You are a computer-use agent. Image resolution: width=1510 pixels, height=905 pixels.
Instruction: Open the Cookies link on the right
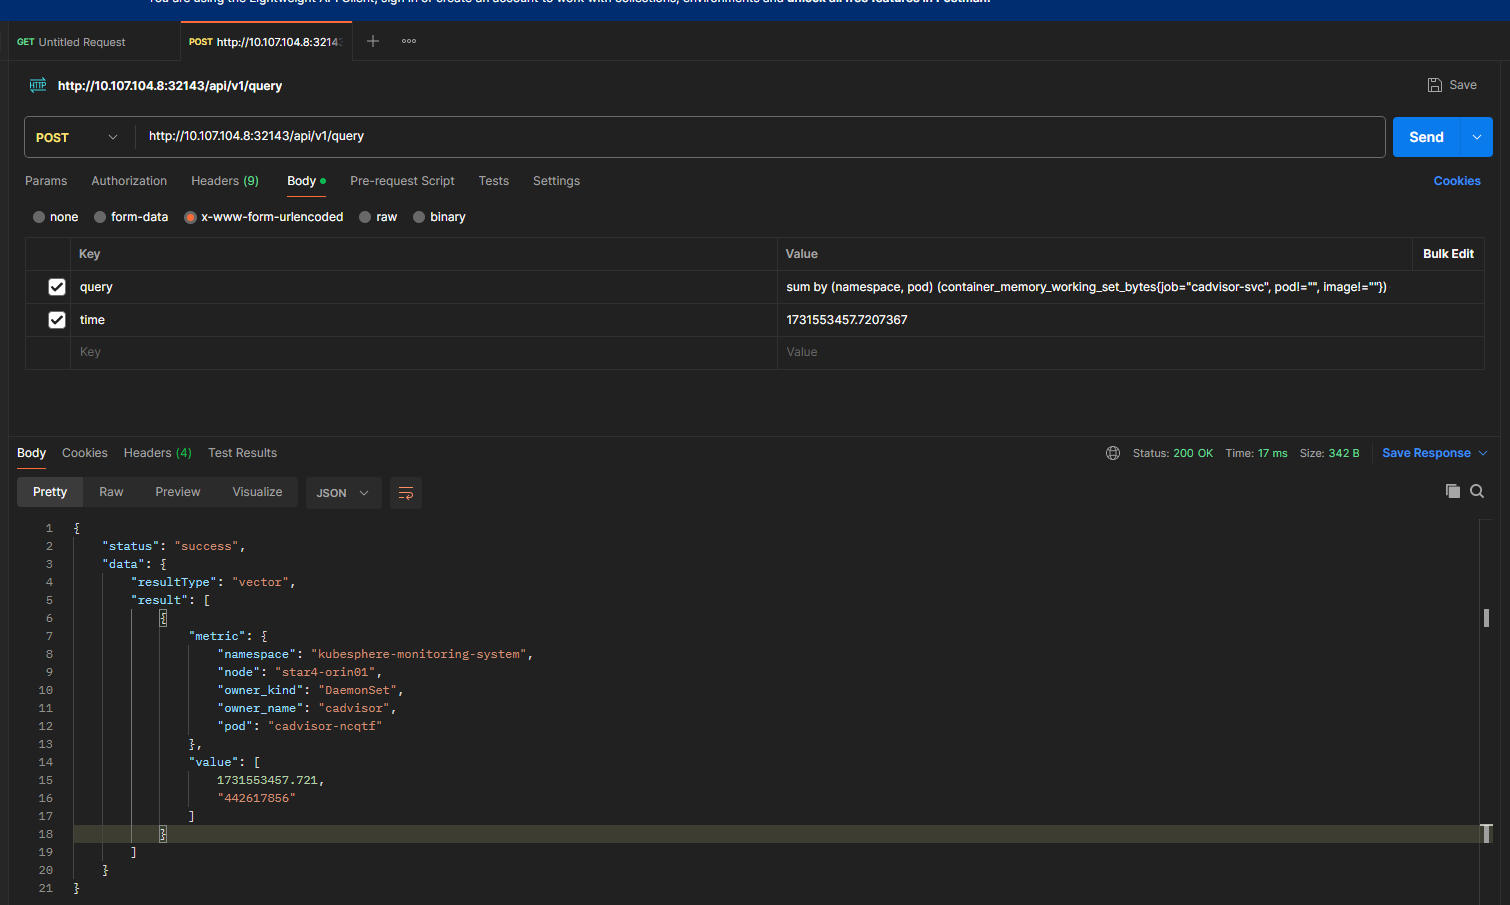click(1456, 181)
